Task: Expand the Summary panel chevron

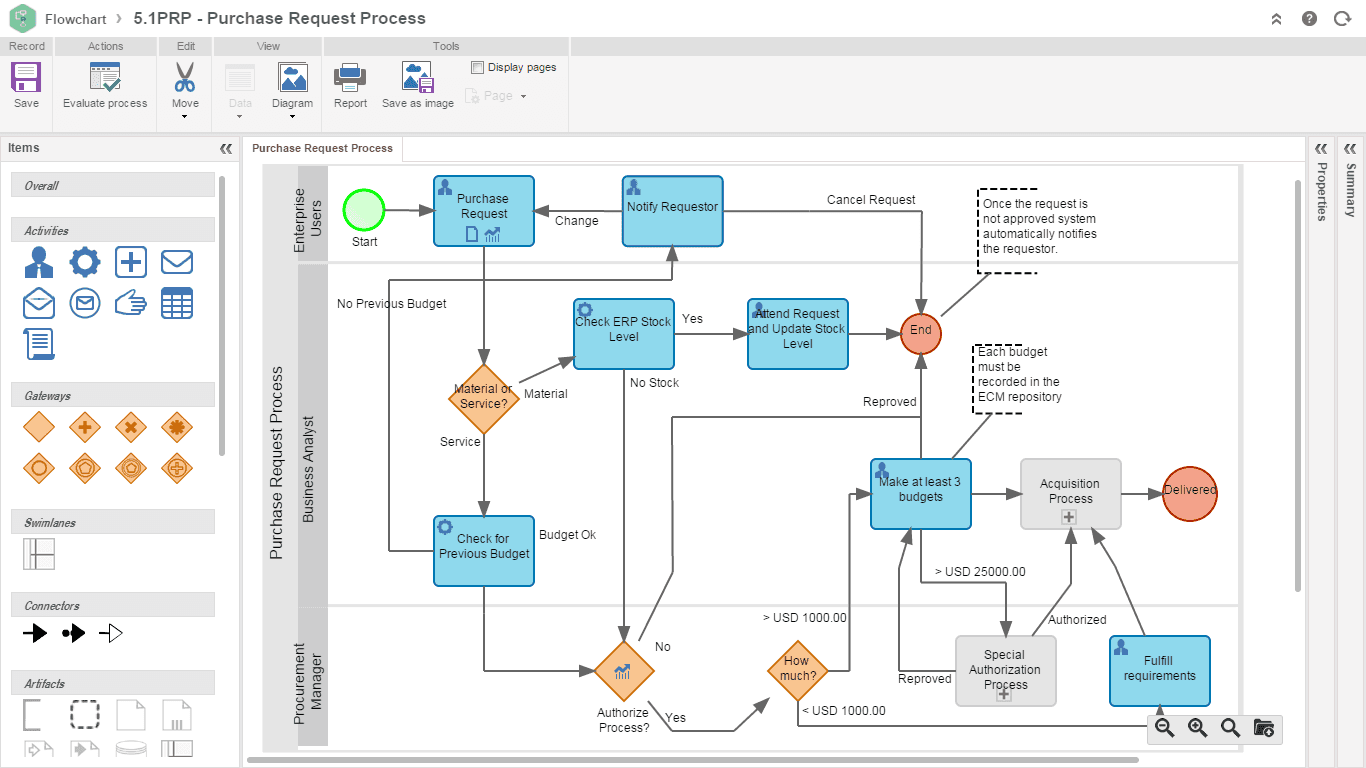Action: point(1350,148)
